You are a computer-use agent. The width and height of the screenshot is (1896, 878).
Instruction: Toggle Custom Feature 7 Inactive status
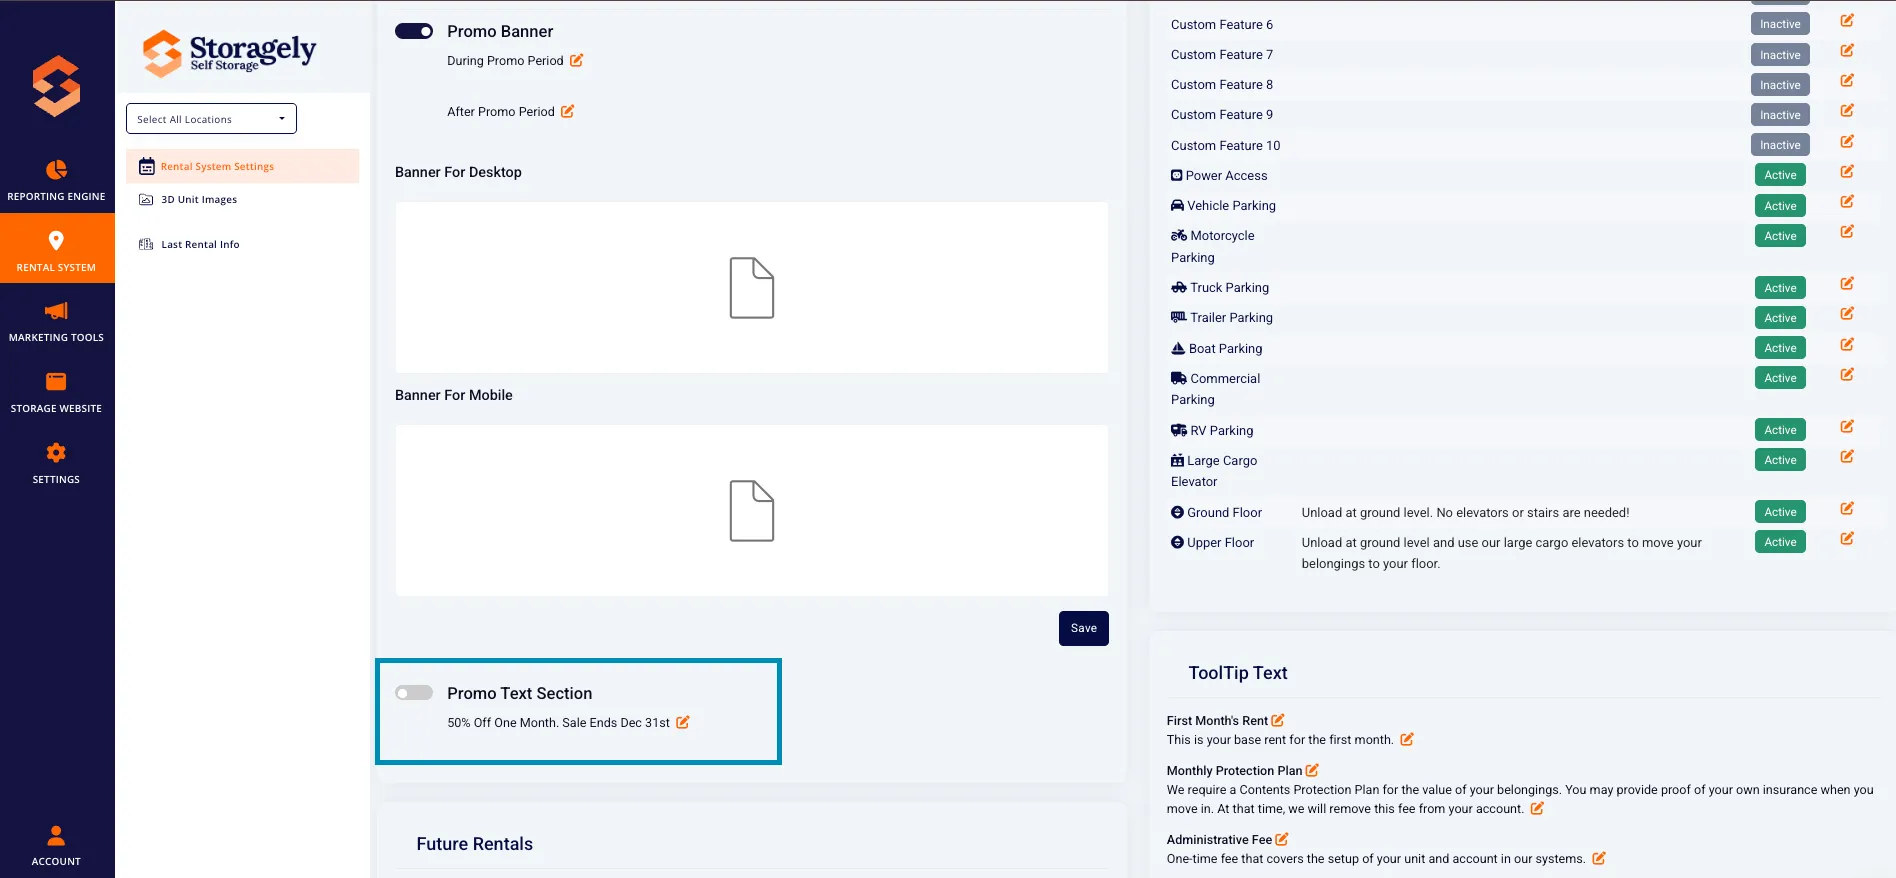[1780, 55]
